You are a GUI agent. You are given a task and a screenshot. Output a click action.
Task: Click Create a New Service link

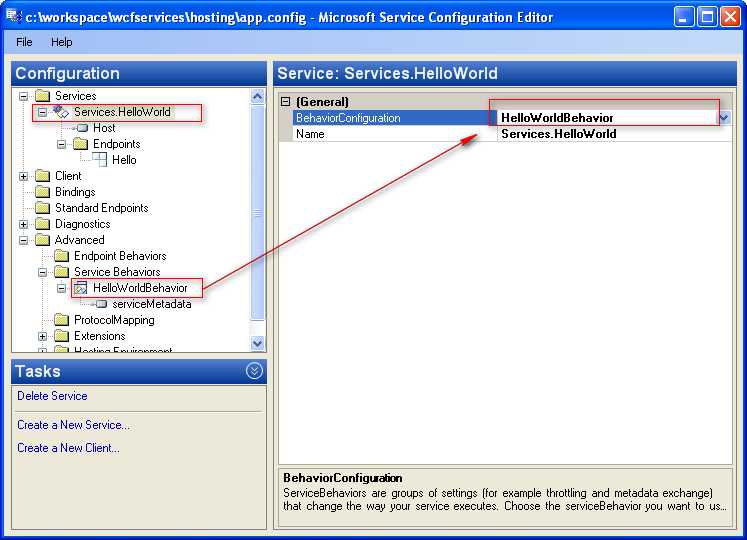point(73,425)
